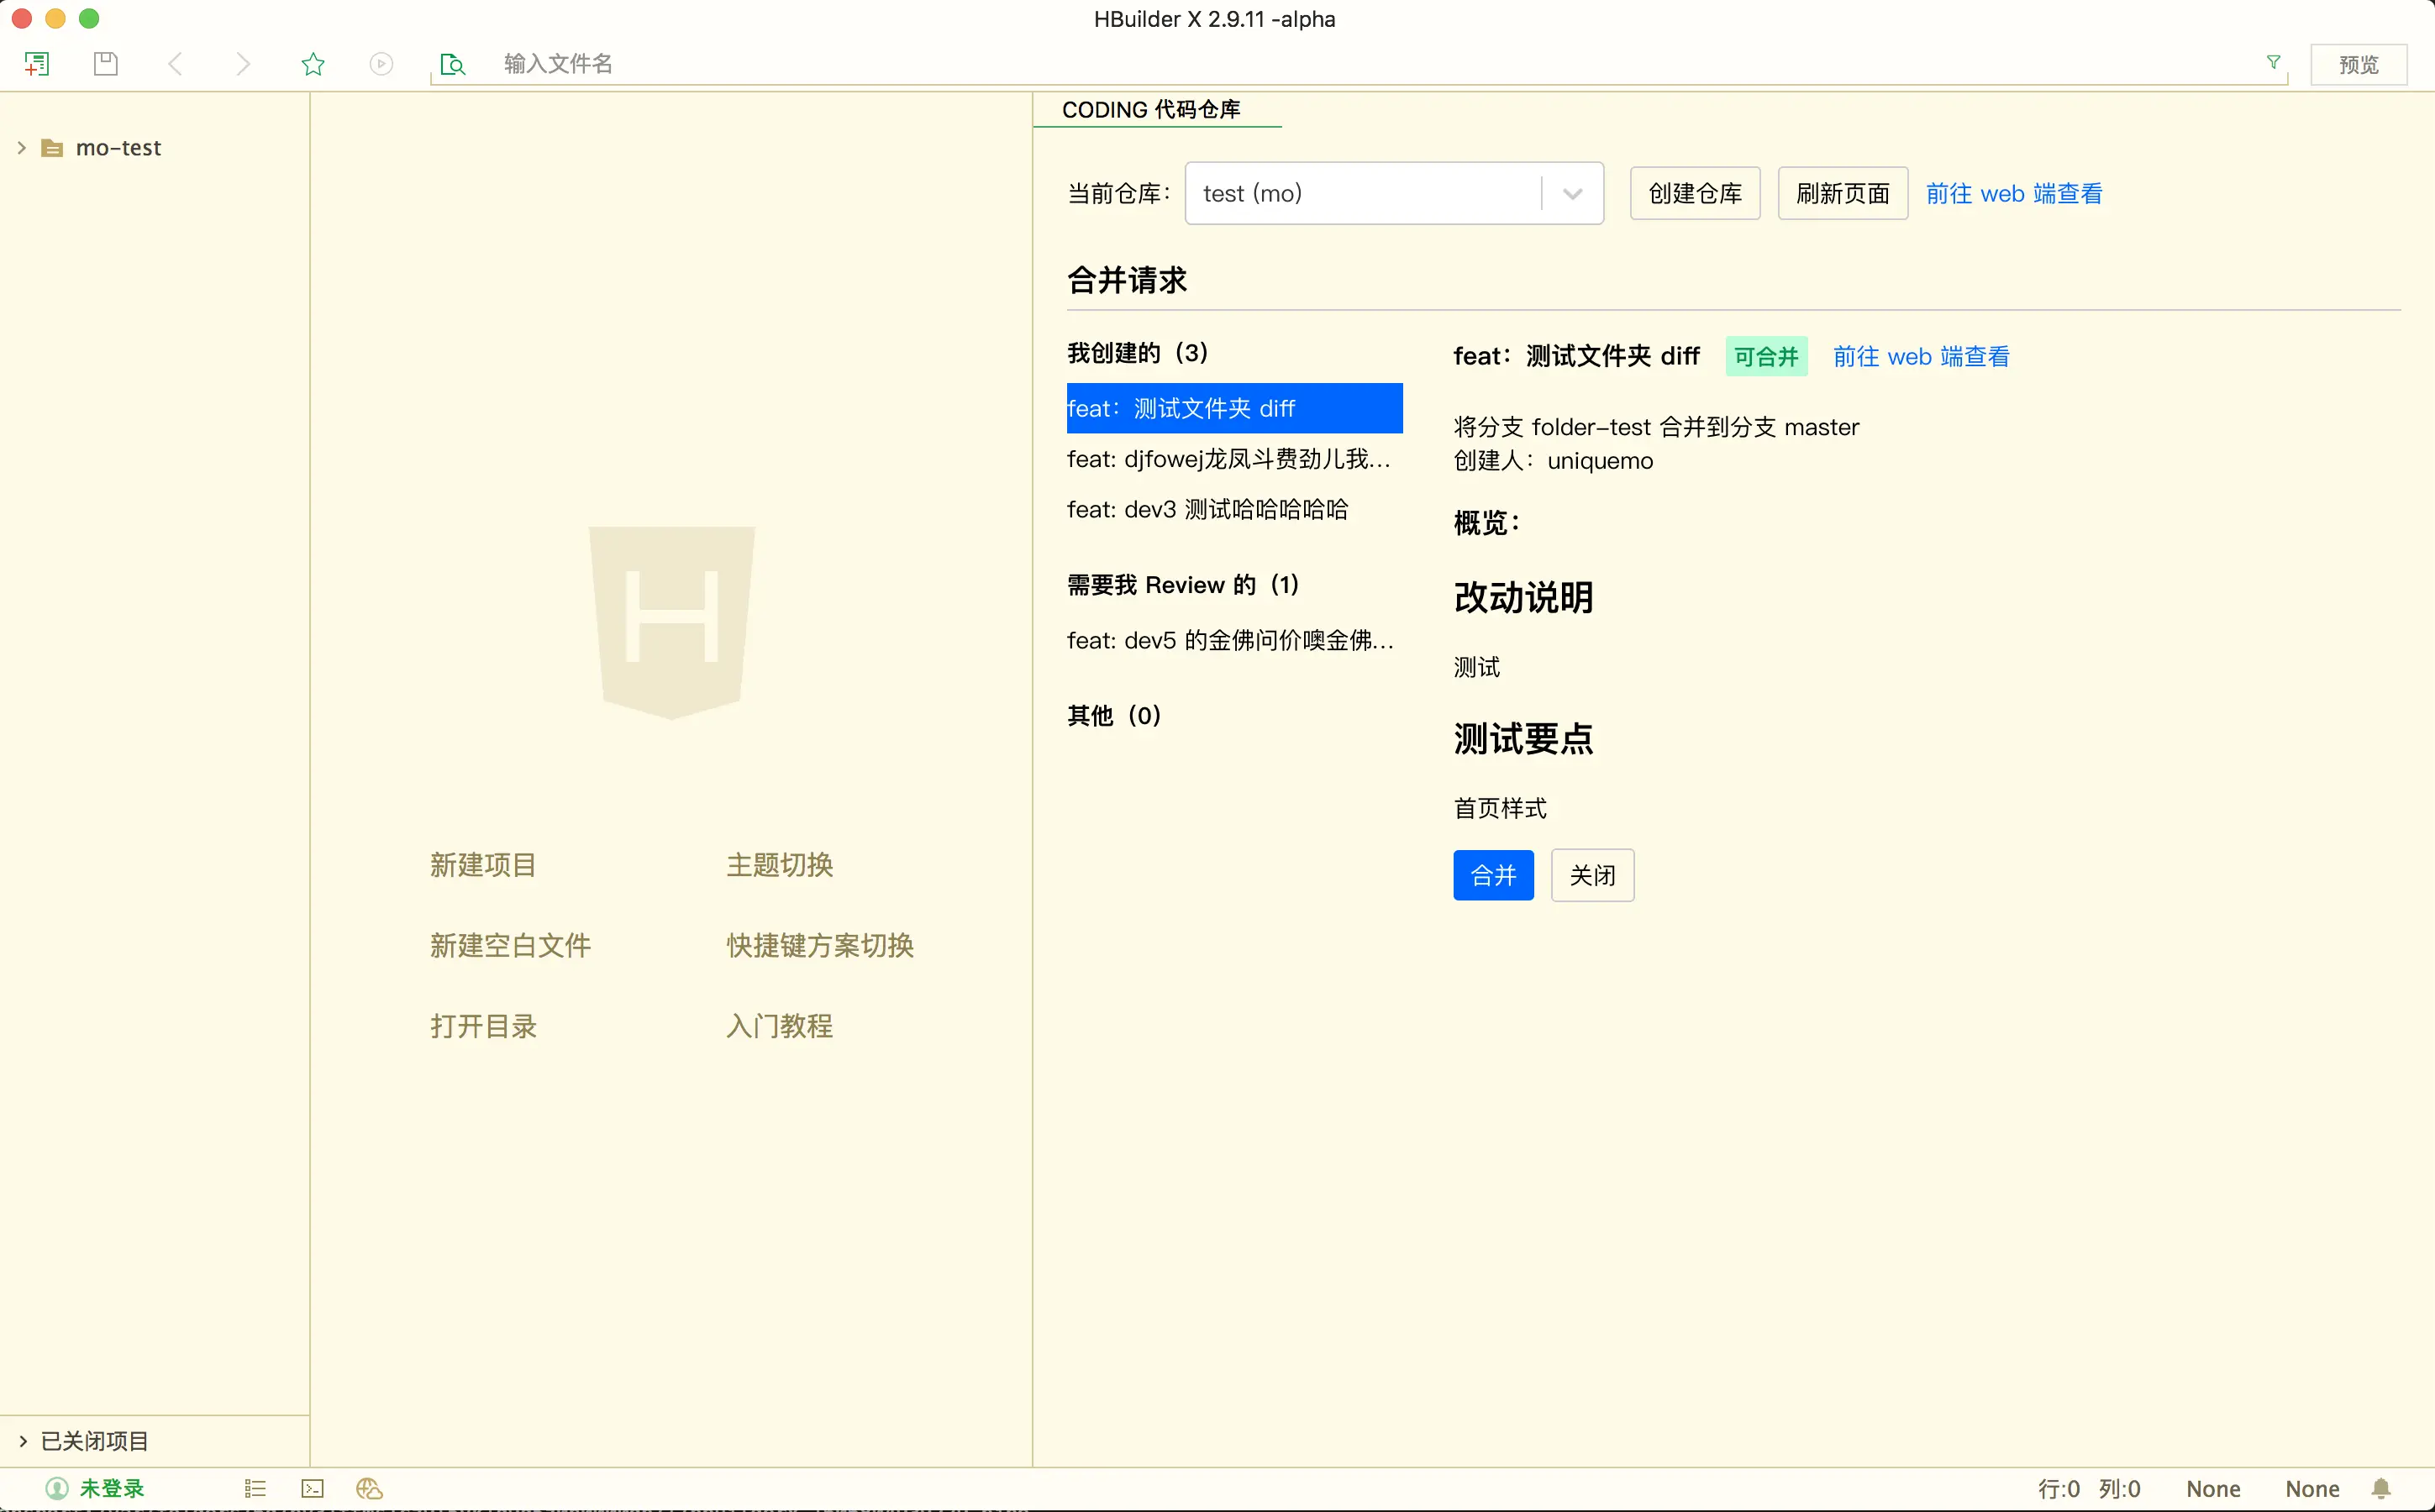2435x1512 pixels.
Task: Open the 前往 web 端查看 link beside 刷新页面
Action: click(x=2013, y=193)
